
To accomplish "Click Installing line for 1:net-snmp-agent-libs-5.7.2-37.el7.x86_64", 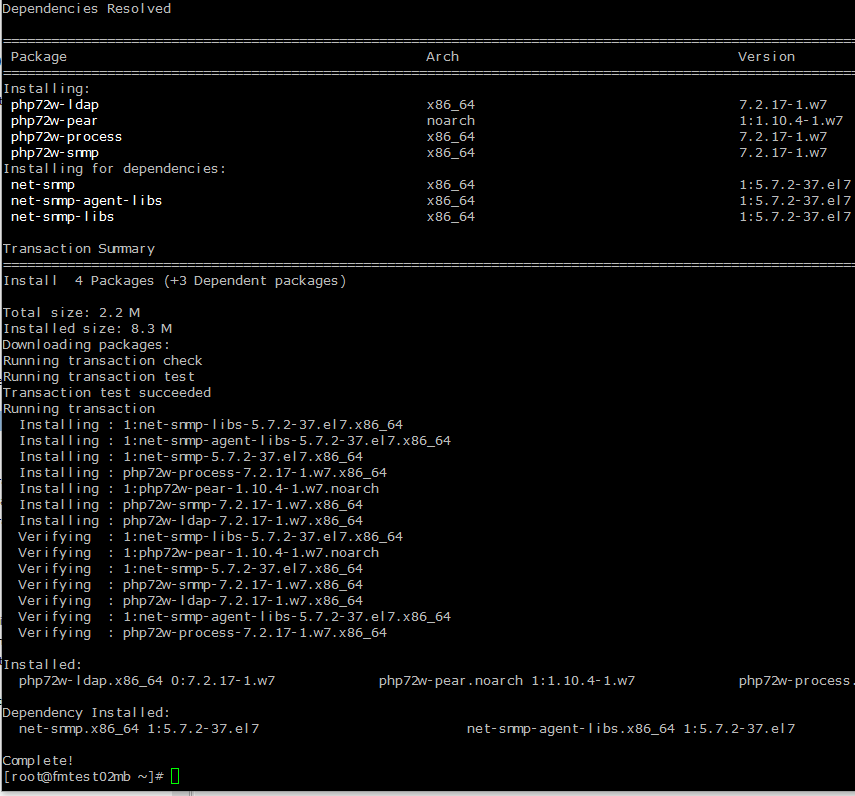I will 235,441.
